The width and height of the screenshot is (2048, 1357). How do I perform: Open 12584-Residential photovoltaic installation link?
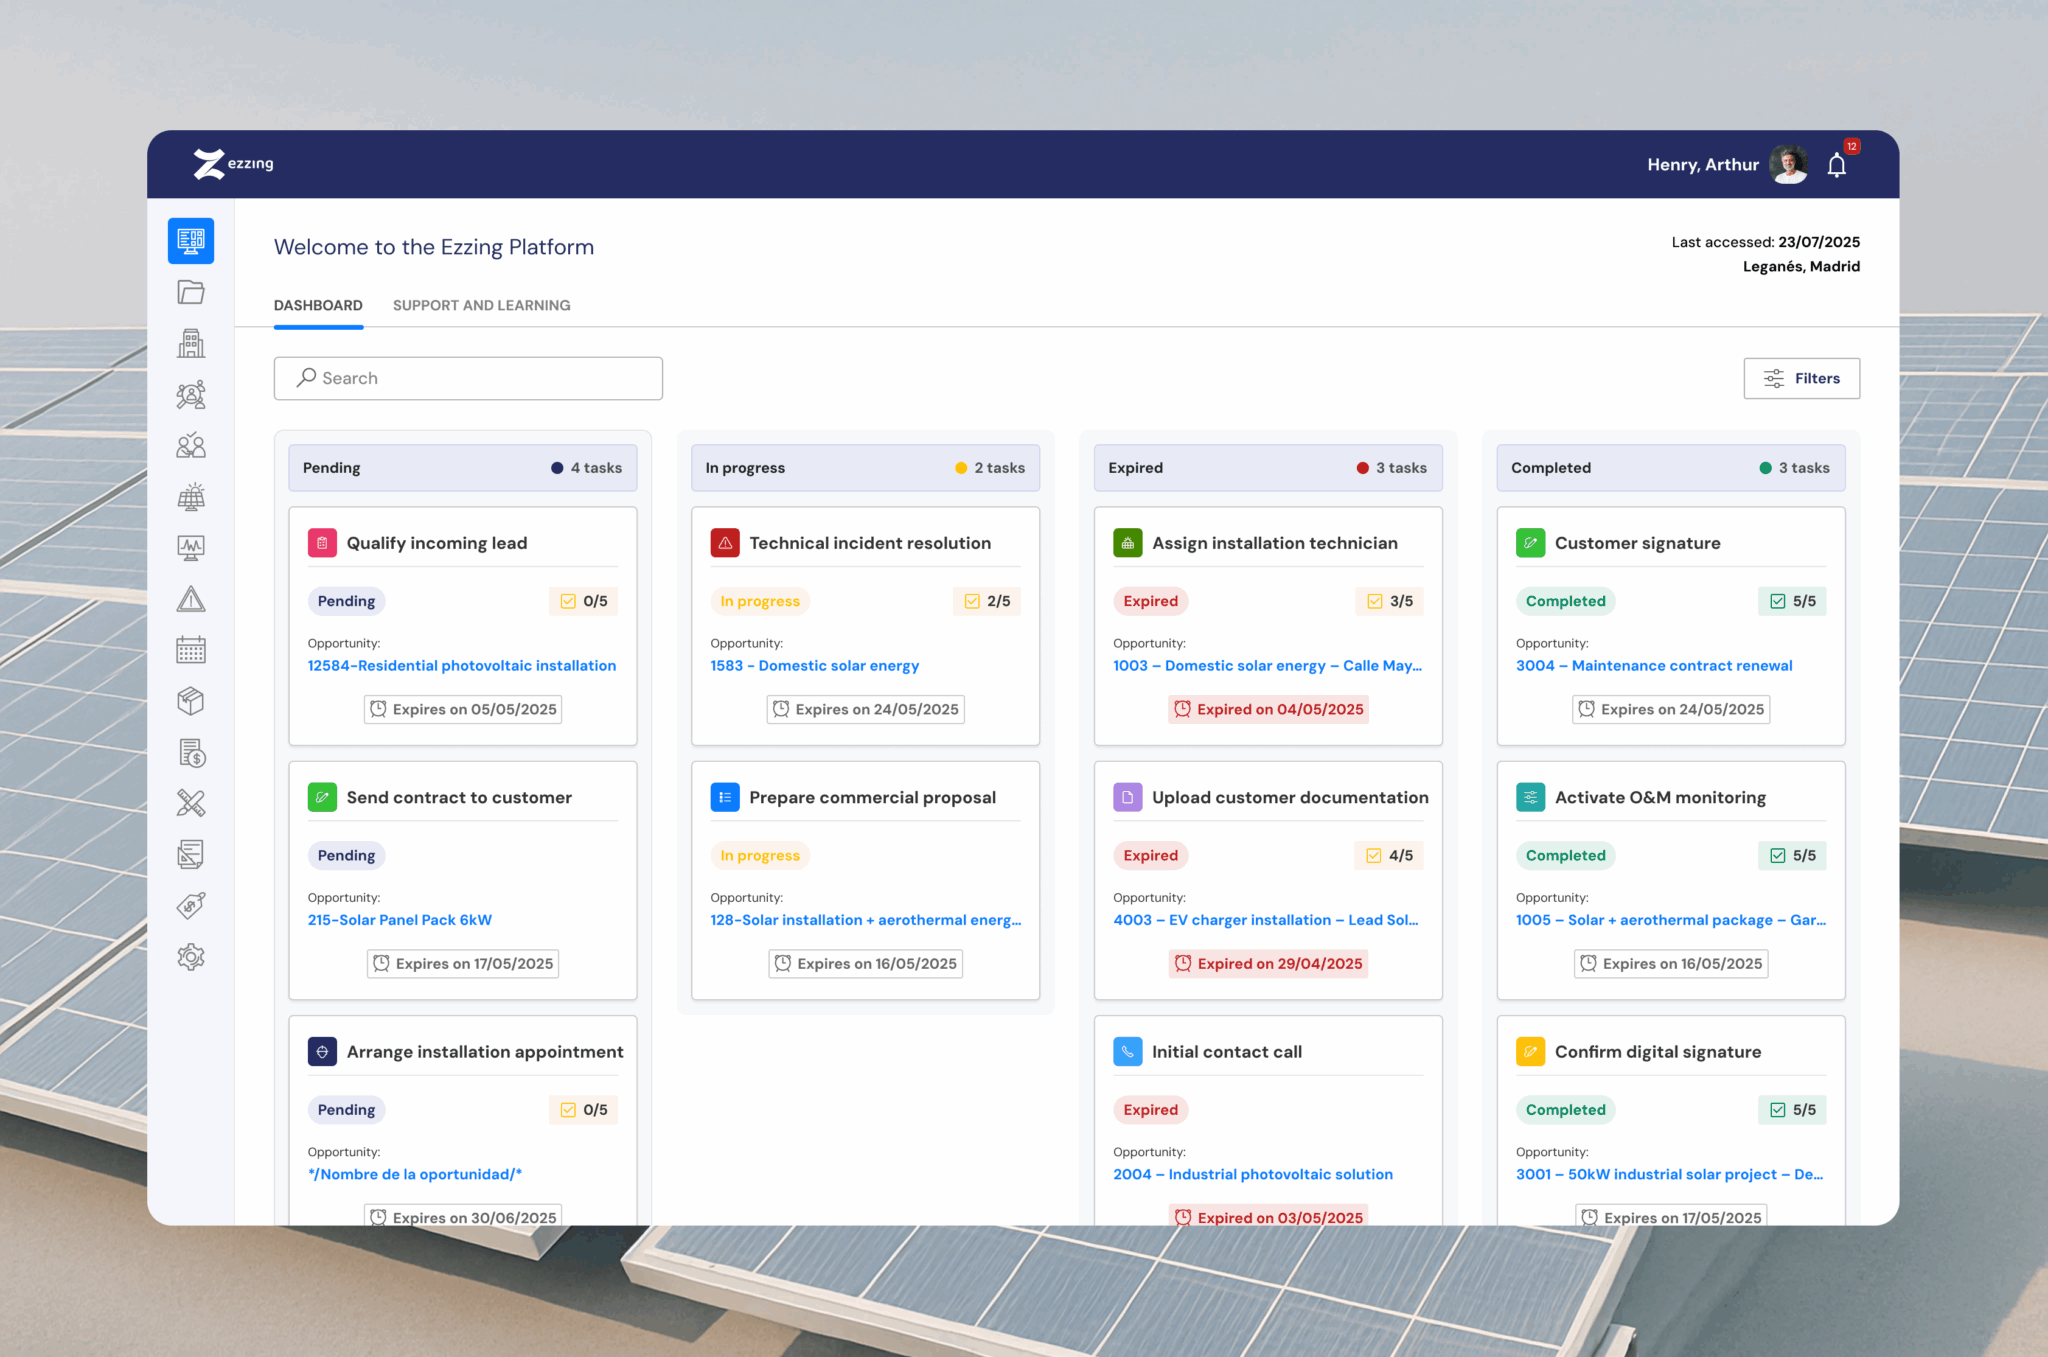coord(461,665)
